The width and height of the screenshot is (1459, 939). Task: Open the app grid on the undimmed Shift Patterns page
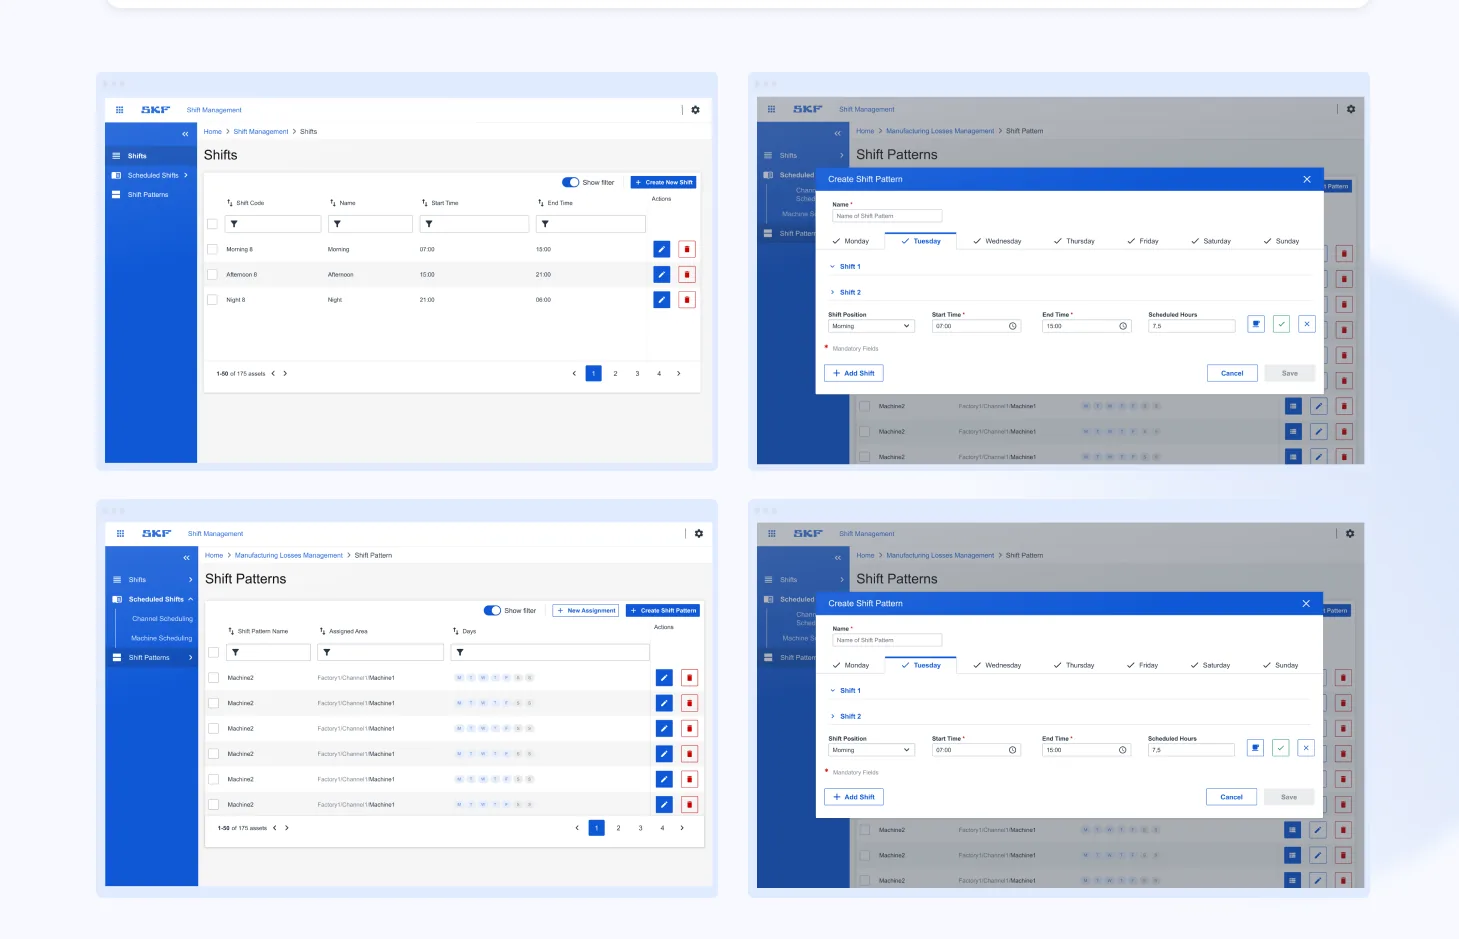pyautogui.click(x=120, y=534)
